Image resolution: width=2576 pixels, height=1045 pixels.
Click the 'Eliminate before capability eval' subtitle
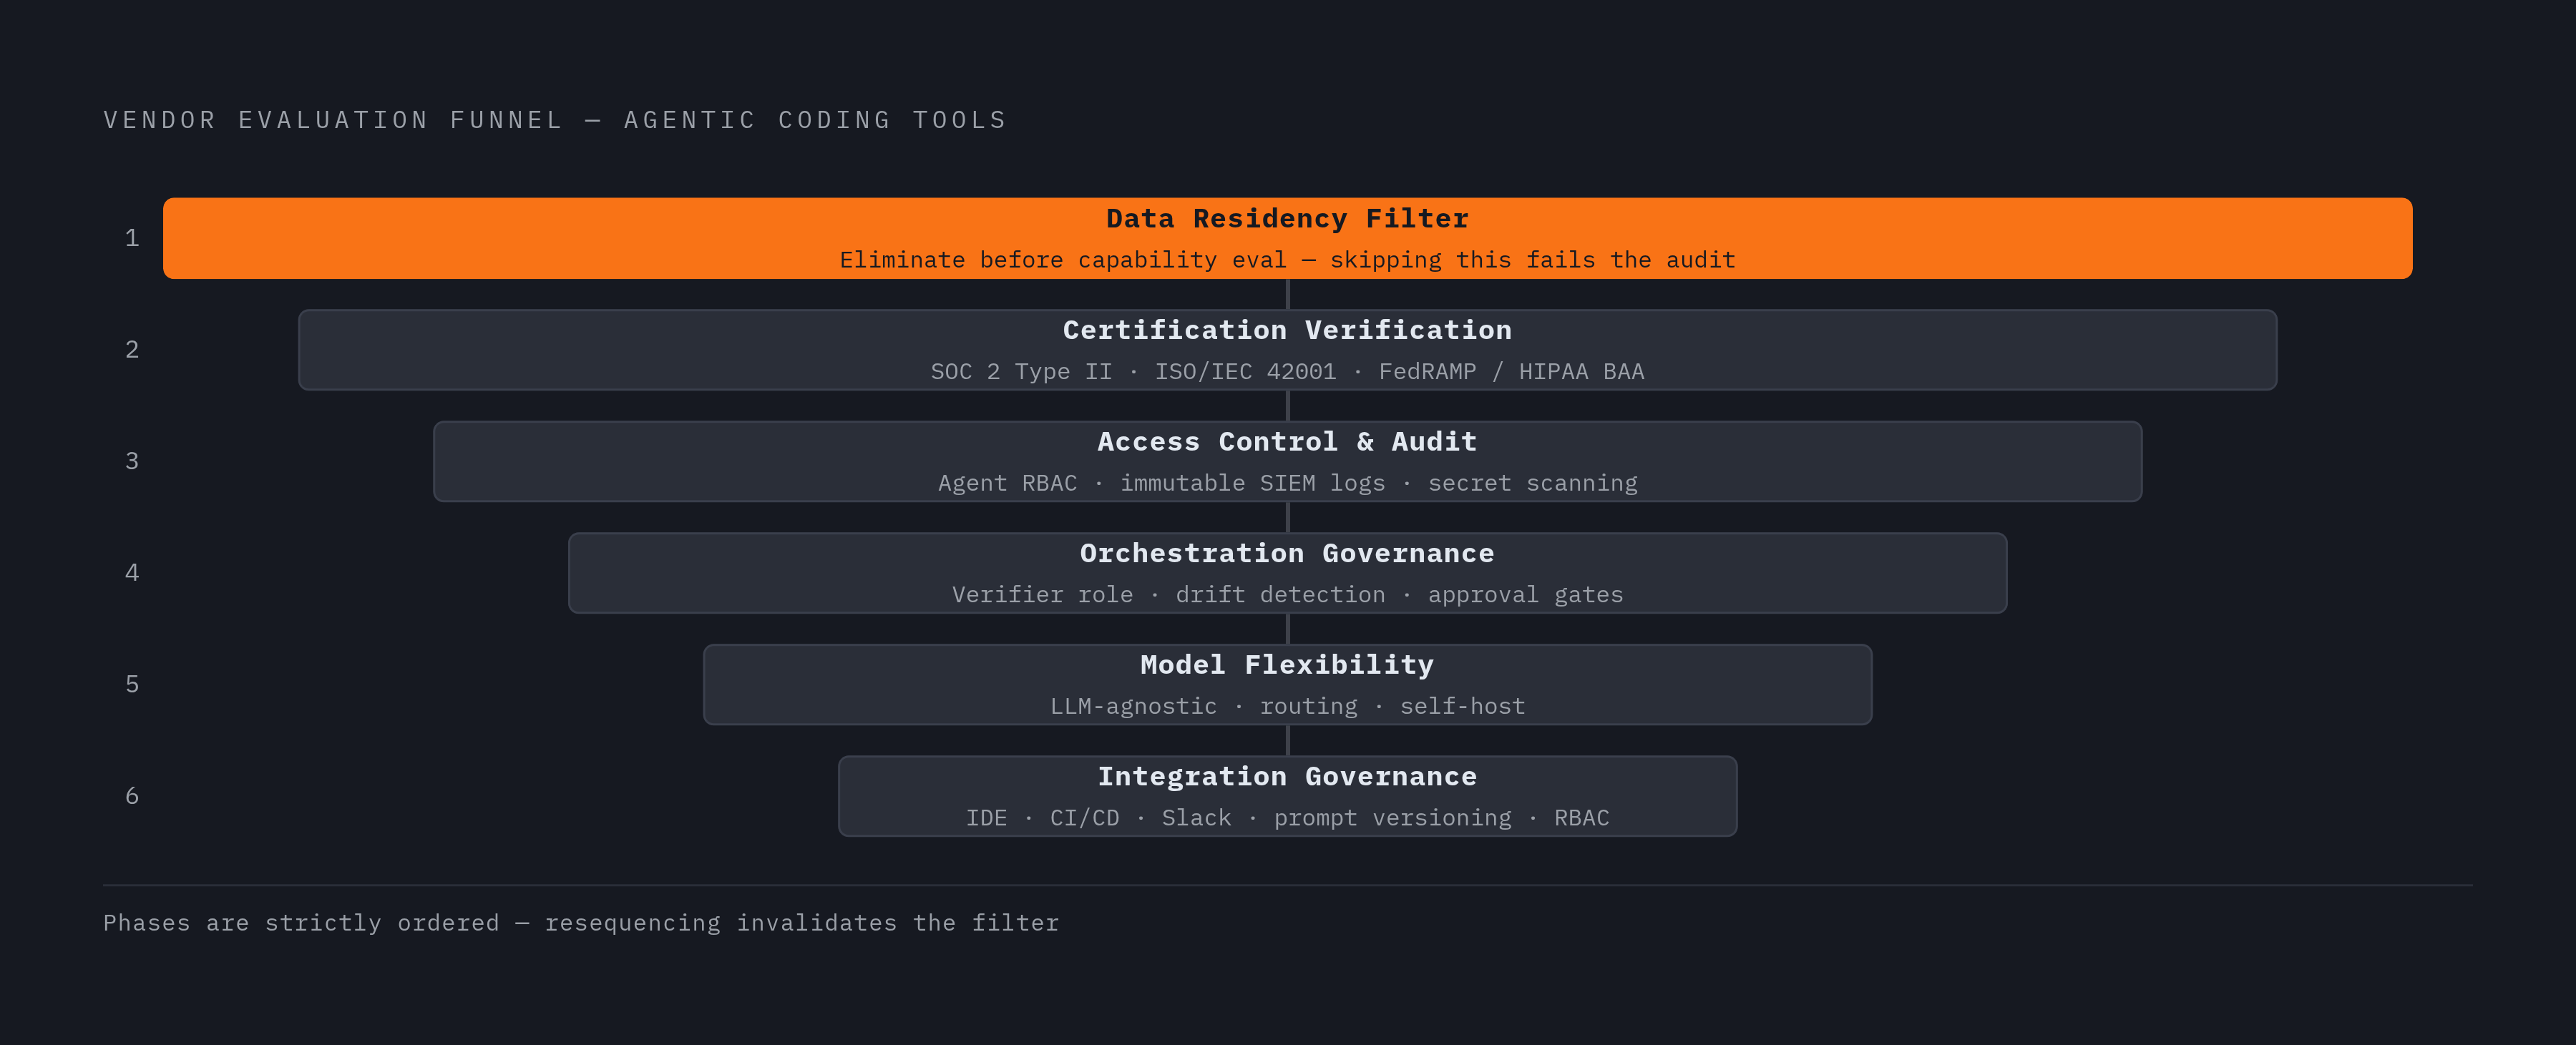1287,260
